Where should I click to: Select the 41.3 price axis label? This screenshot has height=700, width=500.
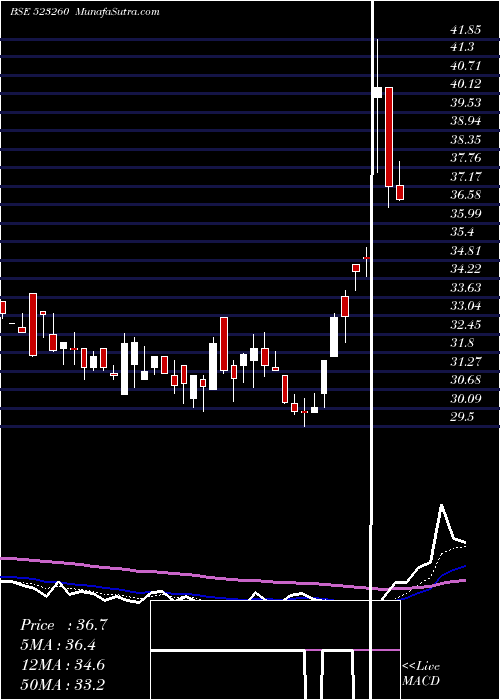[x=462, y=47]
